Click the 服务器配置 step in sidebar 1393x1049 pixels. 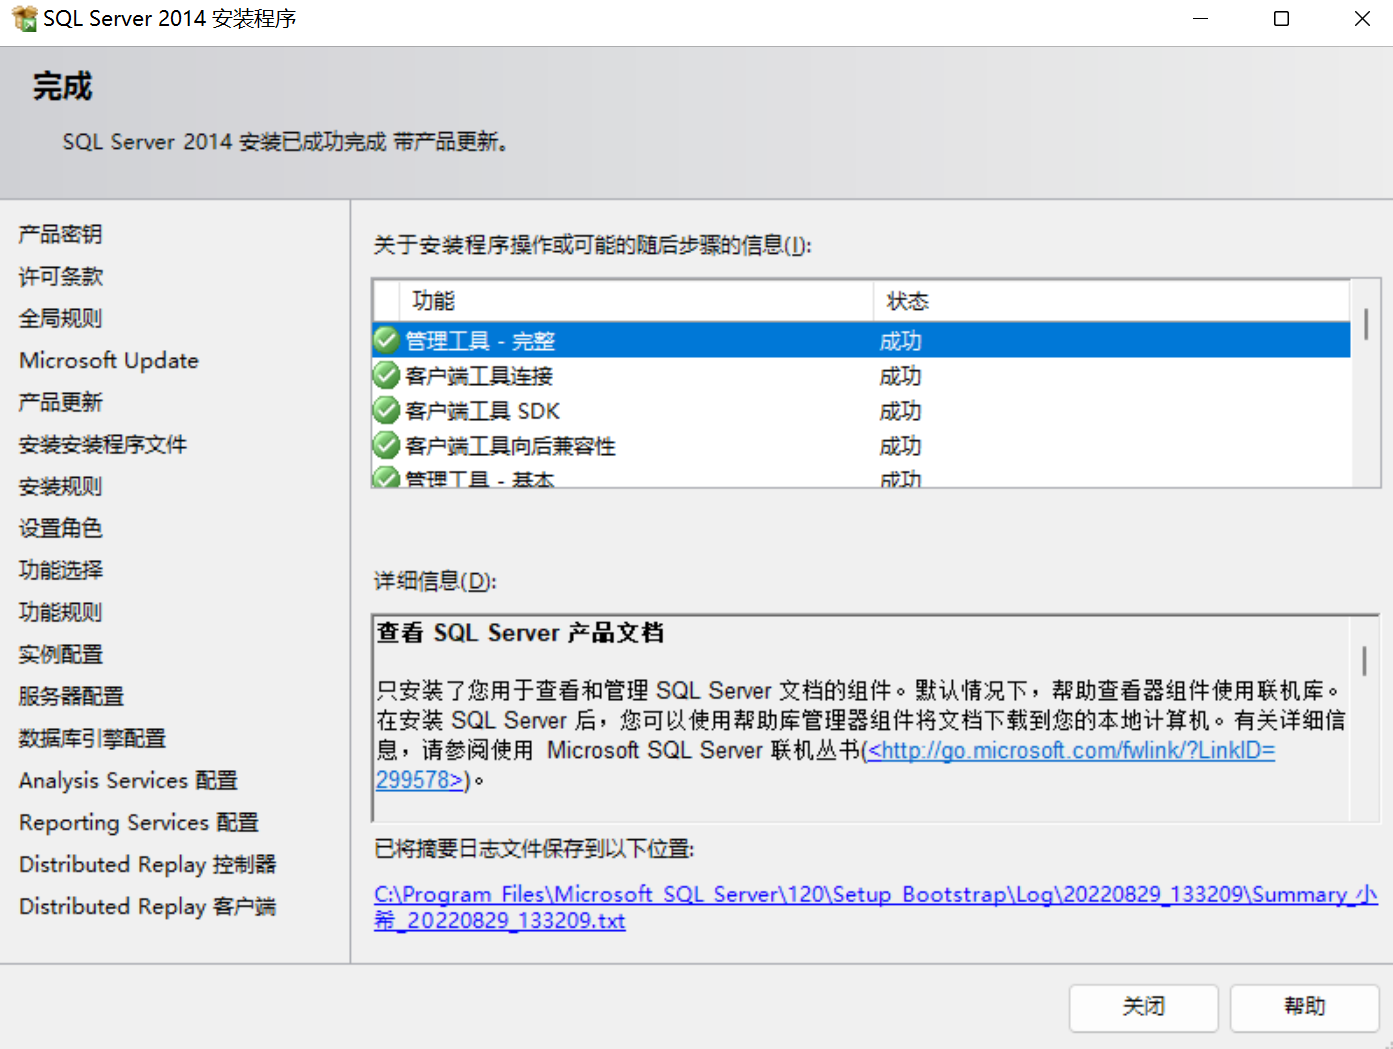pos(71,696)
